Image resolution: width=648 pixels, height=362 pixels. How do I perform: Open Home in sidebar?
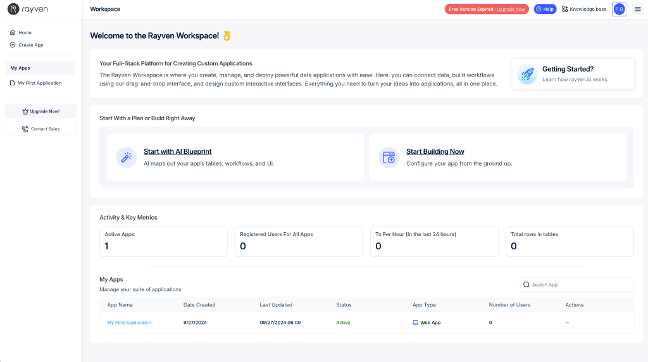pos(21,32)
